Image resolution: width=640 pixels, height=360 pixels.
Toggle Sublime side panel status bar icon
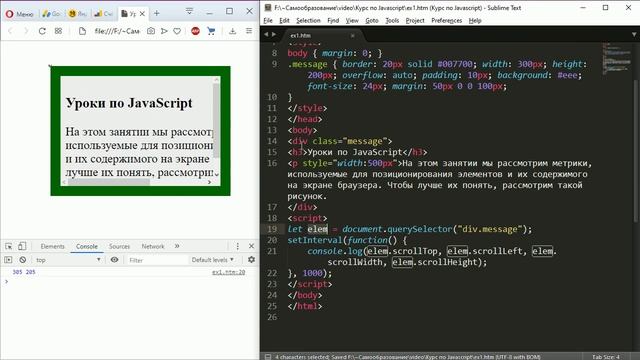267,357
